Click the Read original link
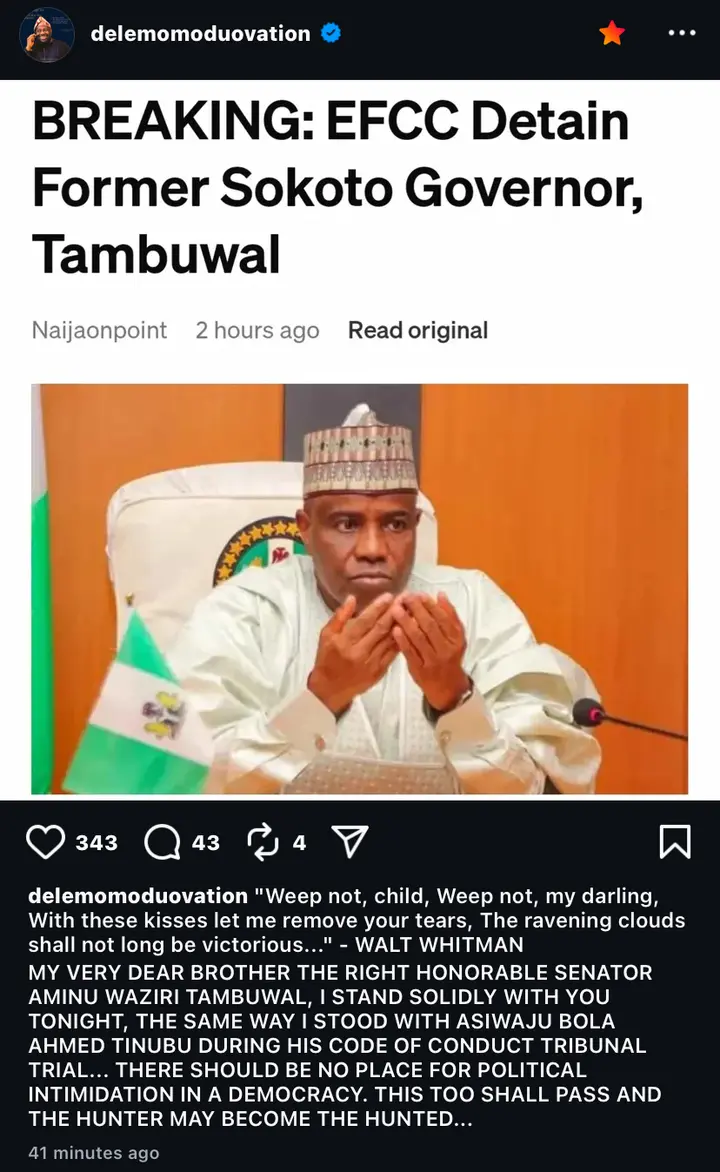Viewport: 720px width, 1172px height. point(418,330)
